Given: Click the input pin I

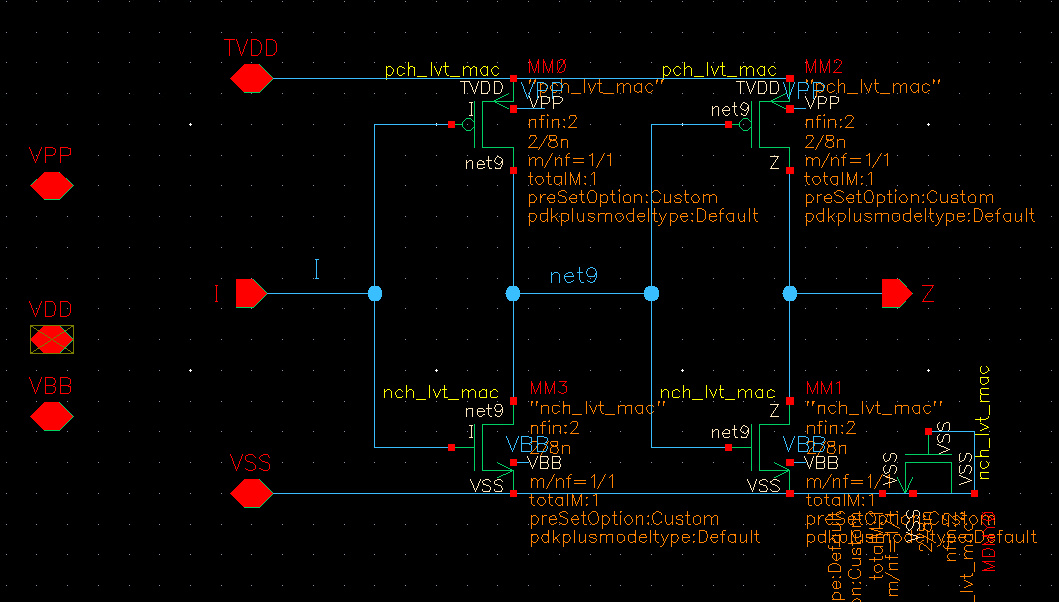Looking at the screenshot, I should coord(250,293).
